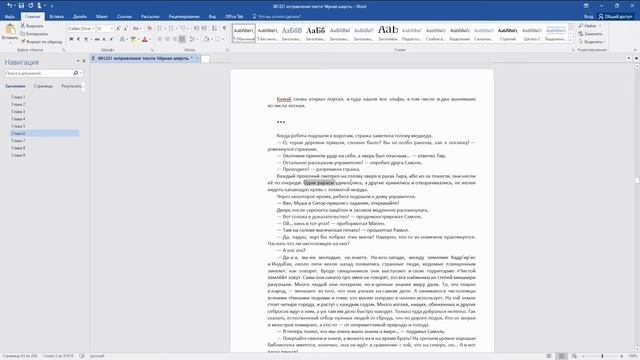The image size is (640, 360).
Task: Open the Find (Найти) tool in the ribbon
Action: (x=587, y=26)
